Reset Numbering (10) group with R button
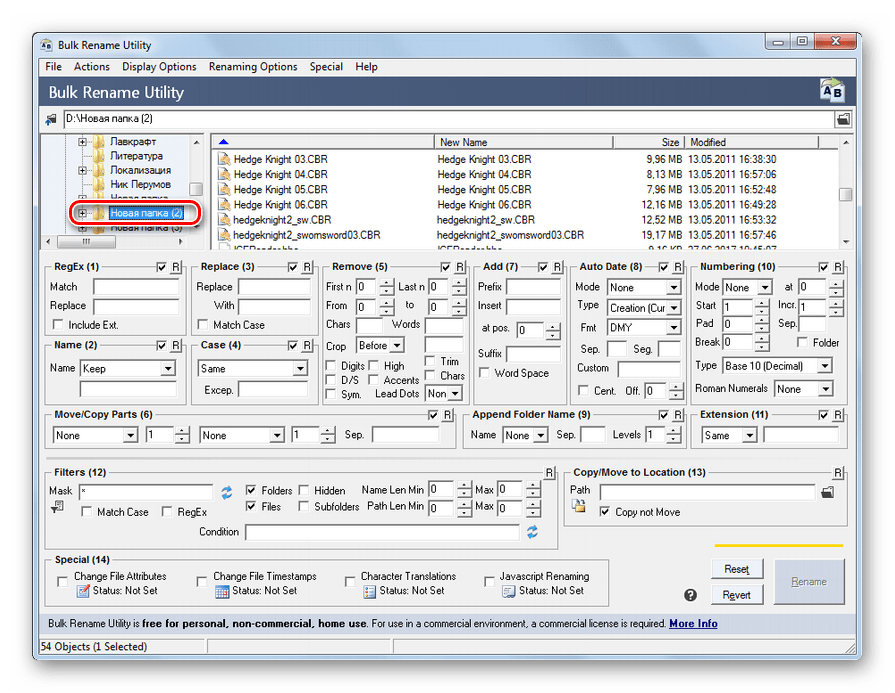Screen dimensions: 895x693 tap(838, 267)
